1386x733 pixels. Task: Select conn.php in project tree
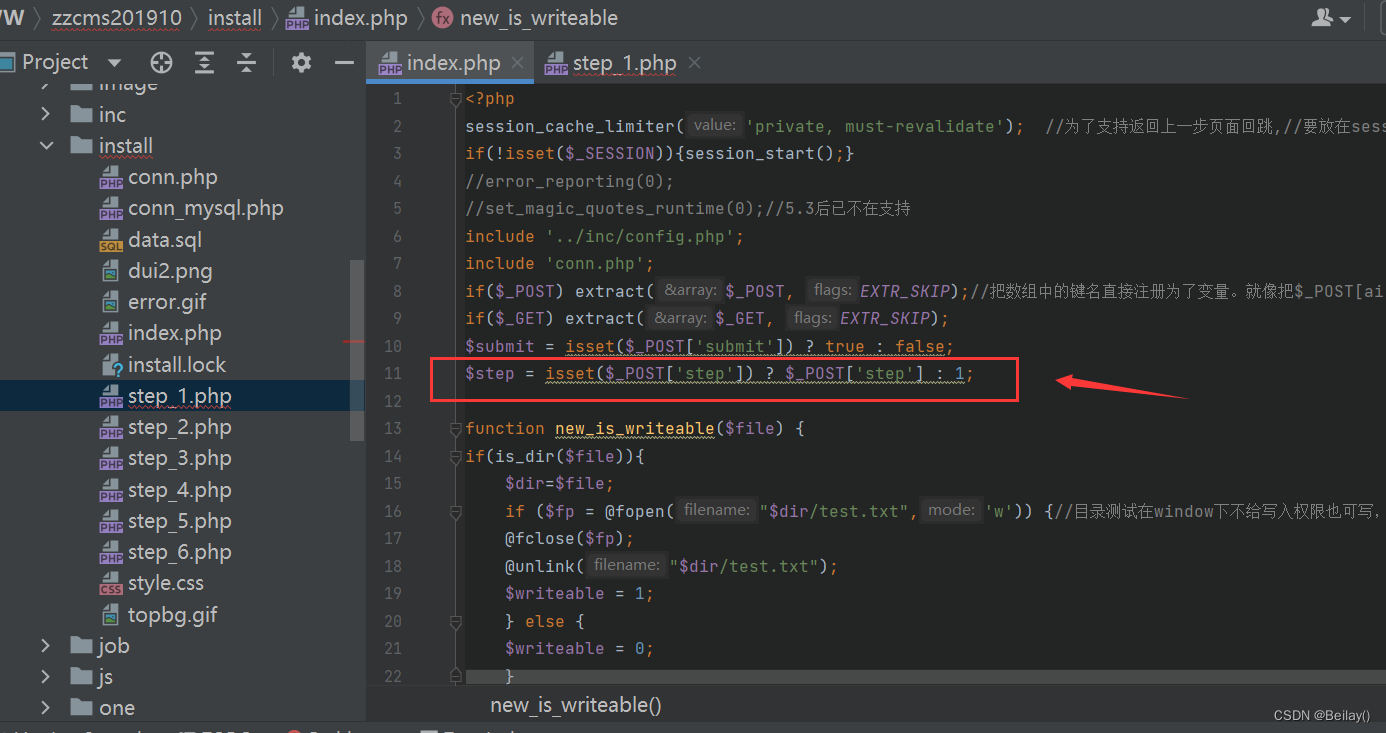(172, 177)
